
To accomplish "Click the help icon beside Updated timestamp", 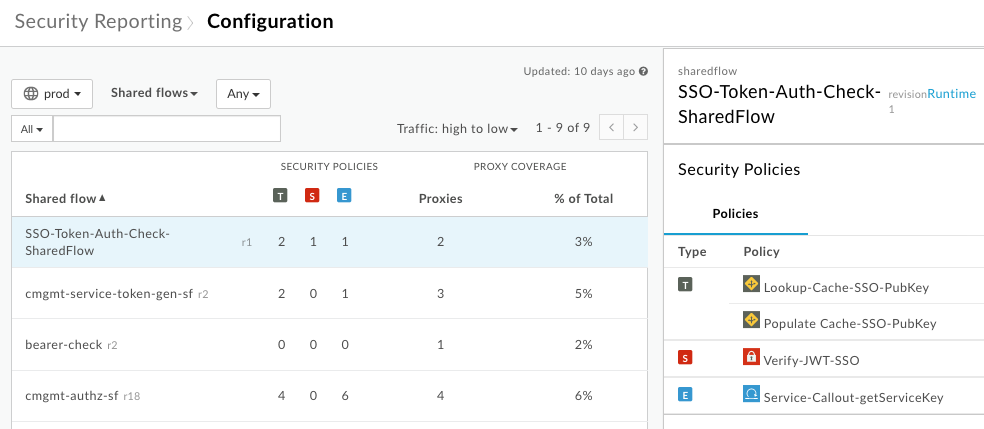I will click(644, 72).
